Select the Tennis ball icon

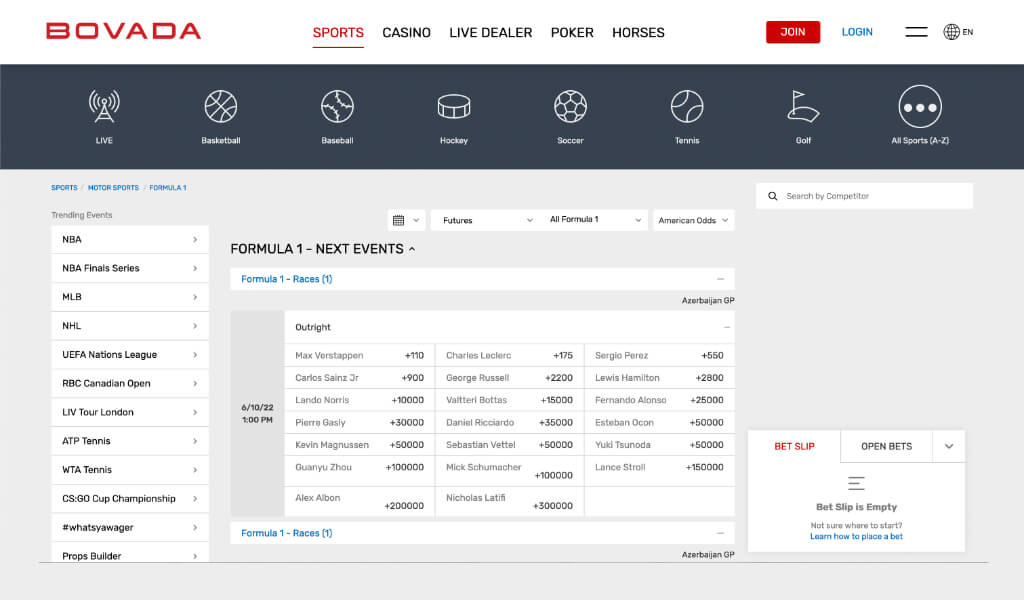pyautogui.click(x=687, y=106)
